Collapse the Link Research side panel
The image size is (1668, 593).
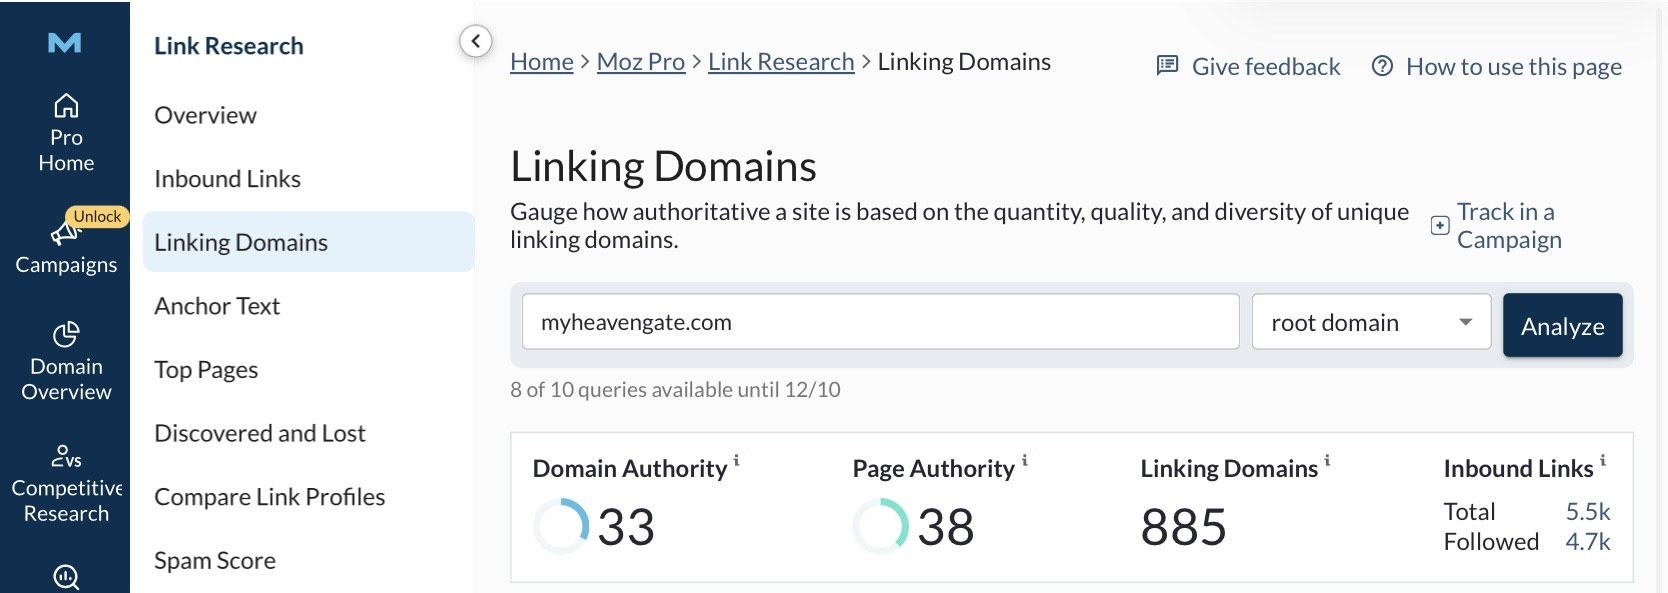coord(476,41)
